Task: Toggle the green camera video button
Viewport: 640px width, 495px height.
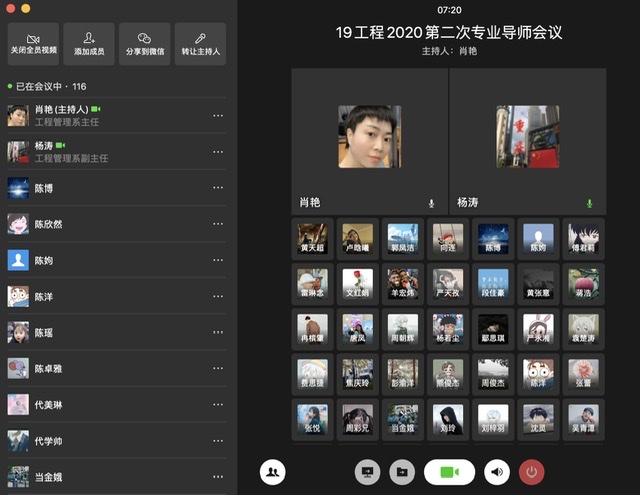Action: 449,472
